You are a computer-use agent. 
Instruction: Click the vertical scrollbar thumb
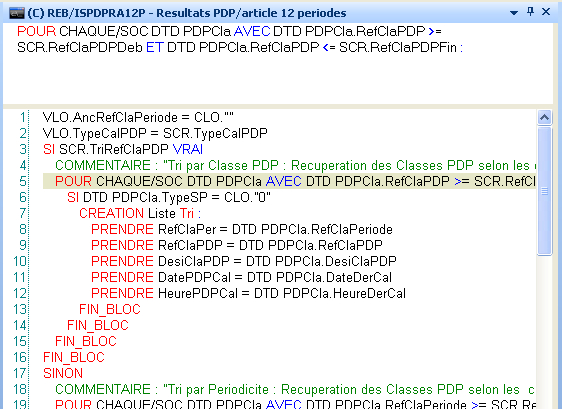544,191
